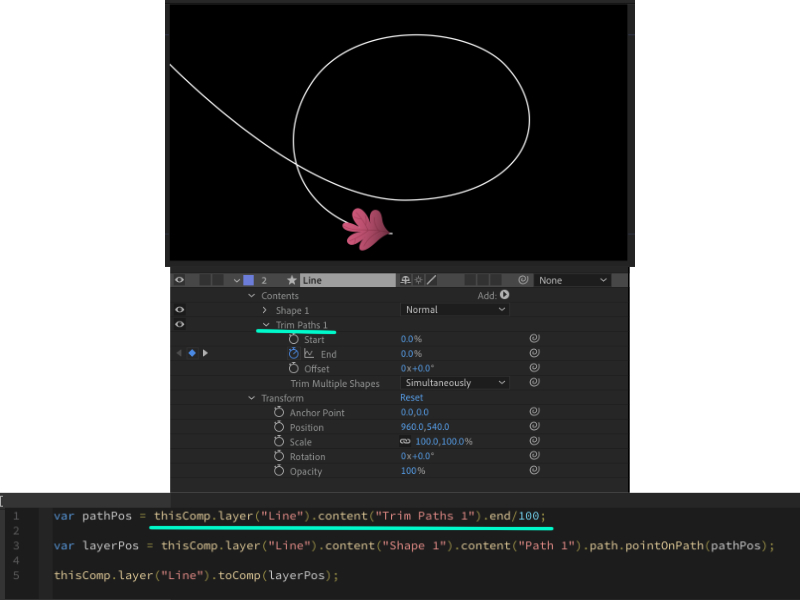Viewport: 800px width, 600px height.
Task: Enable the Start property stopwatch
Action: [293, 339]
